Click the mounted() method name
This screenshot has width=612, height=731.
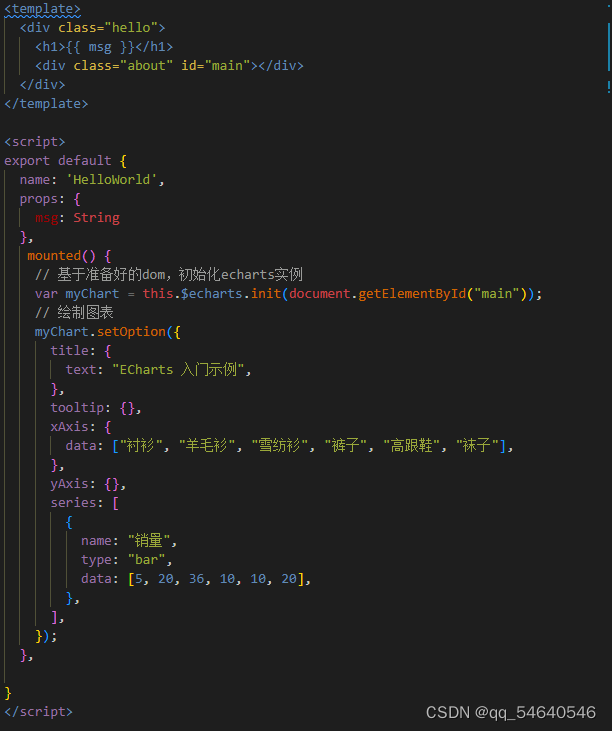point(54,255)
